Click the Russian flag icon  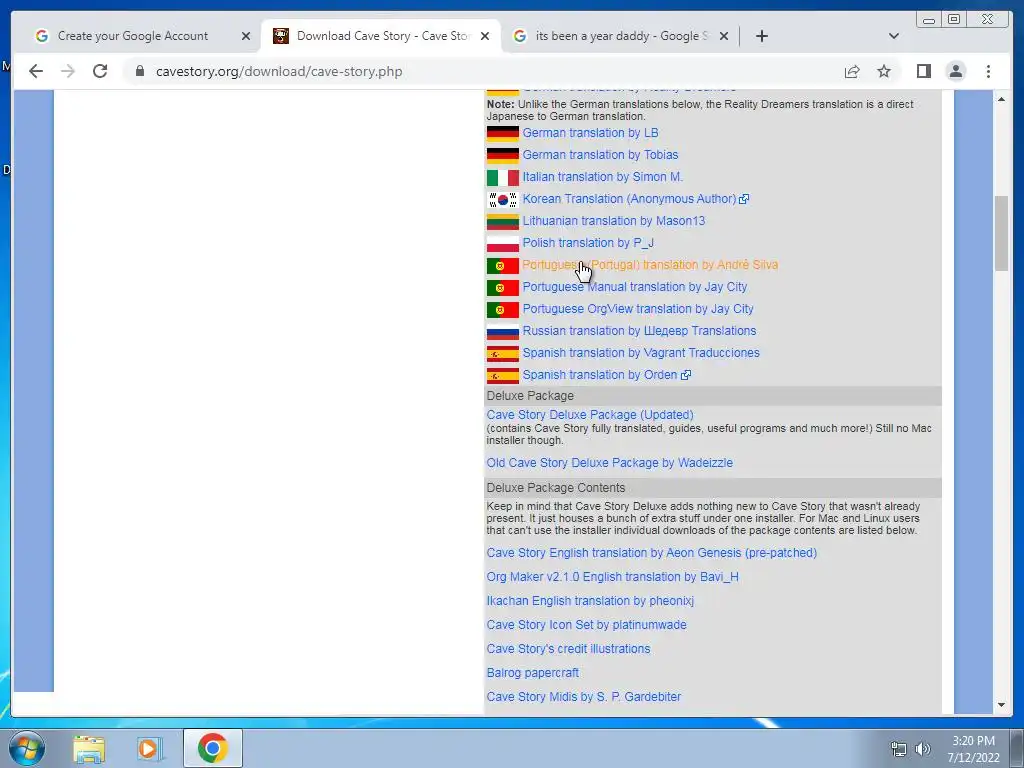tap(502, 332)
